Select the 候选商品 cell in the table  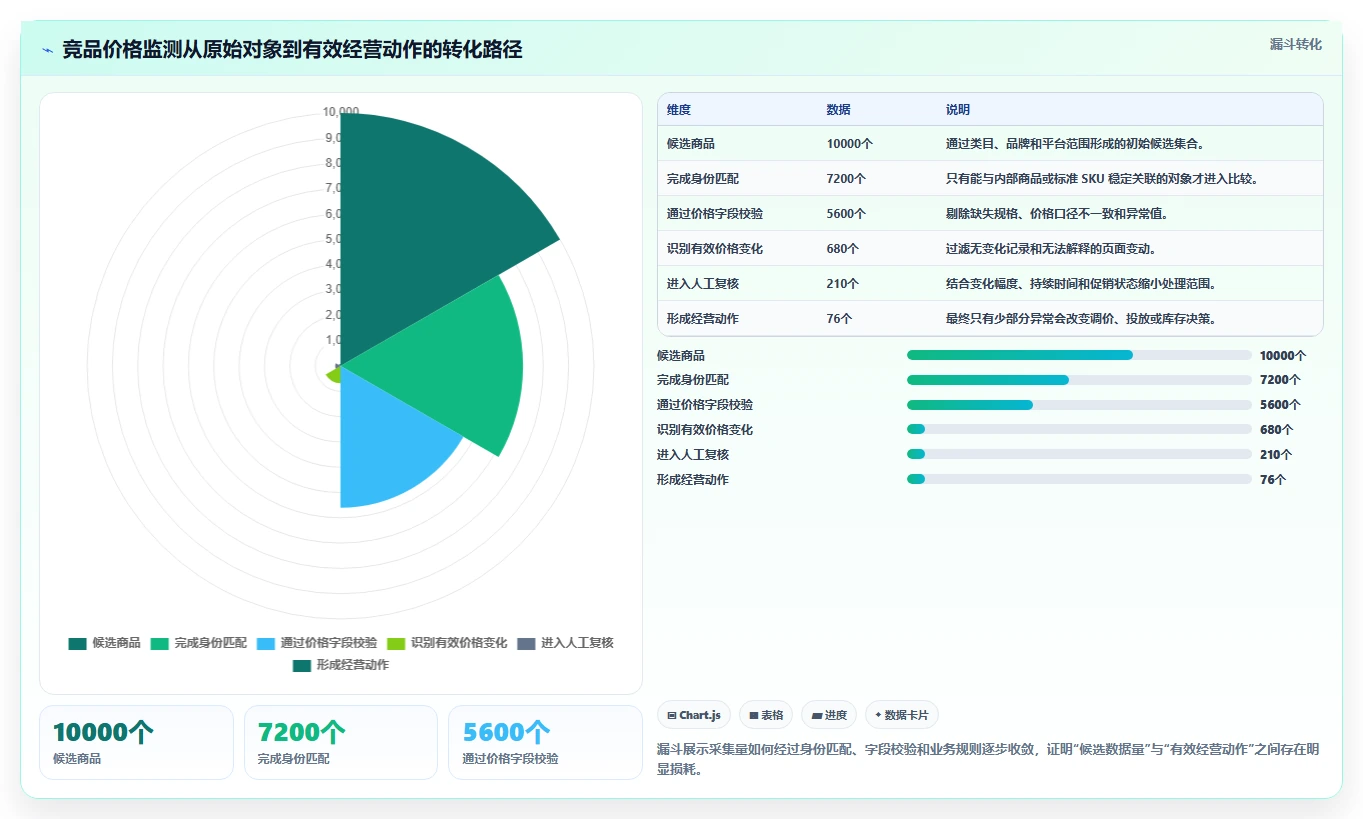point(691,144)
